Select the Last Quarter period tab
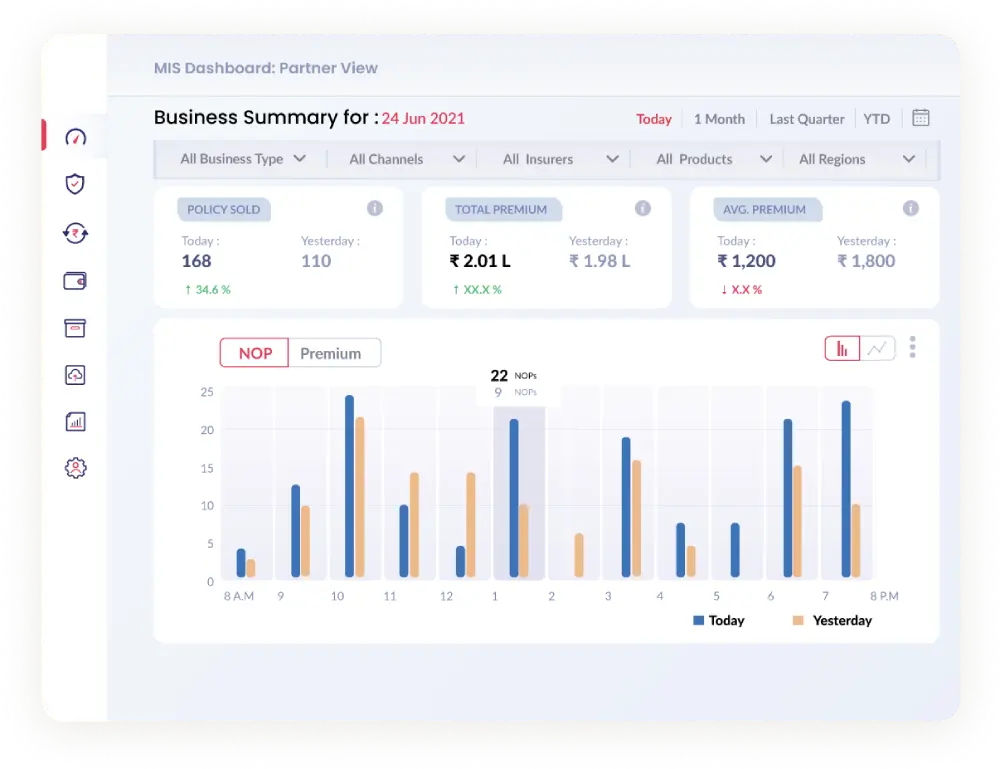The width and height of the screenshot is (1000, 769). pyautogui.click(x=807, y=119)
